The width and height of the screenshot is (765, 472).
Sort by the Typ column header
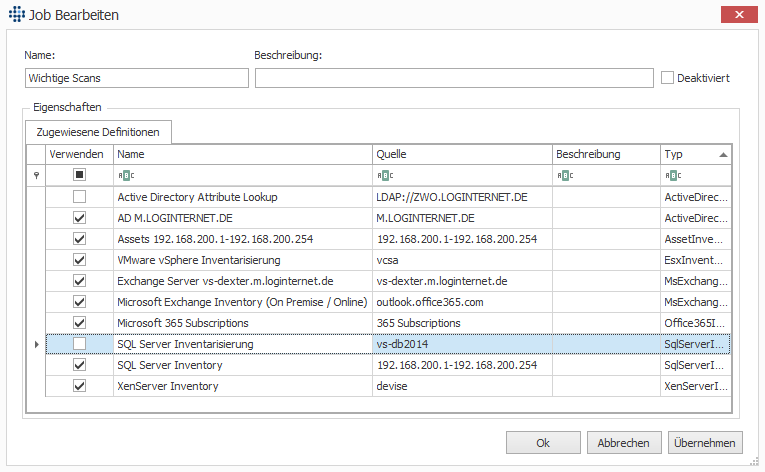[696, 154]
